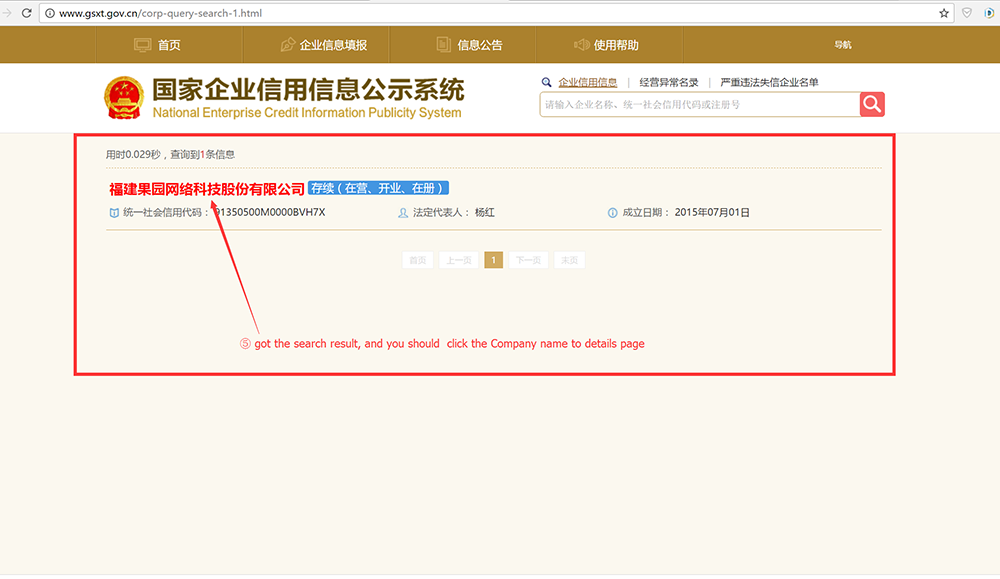Click the 下一页 pagination button
1000x579 pixels.
coord(528,260)
